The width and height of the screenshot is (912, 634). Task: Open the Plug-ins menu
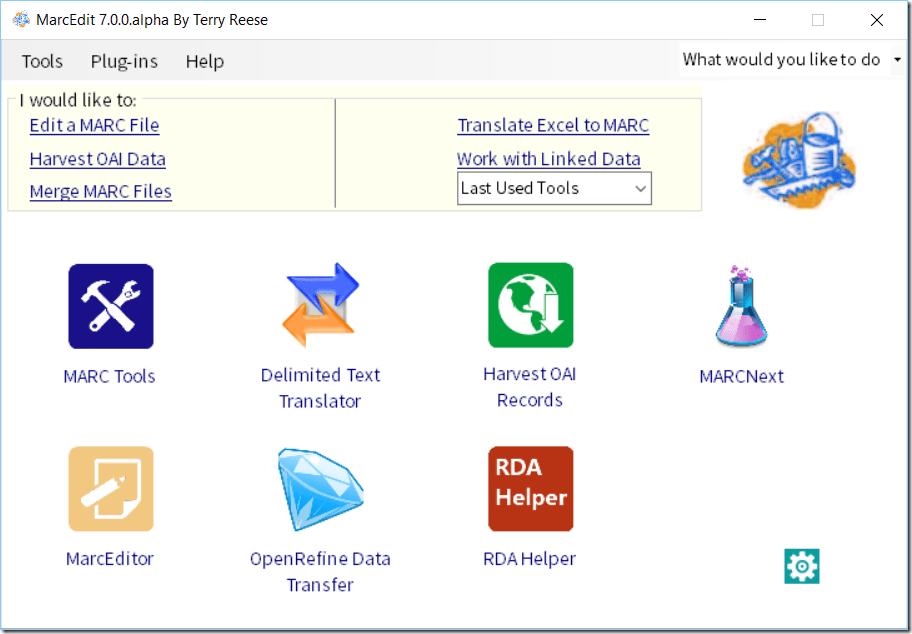coord(124,61)
